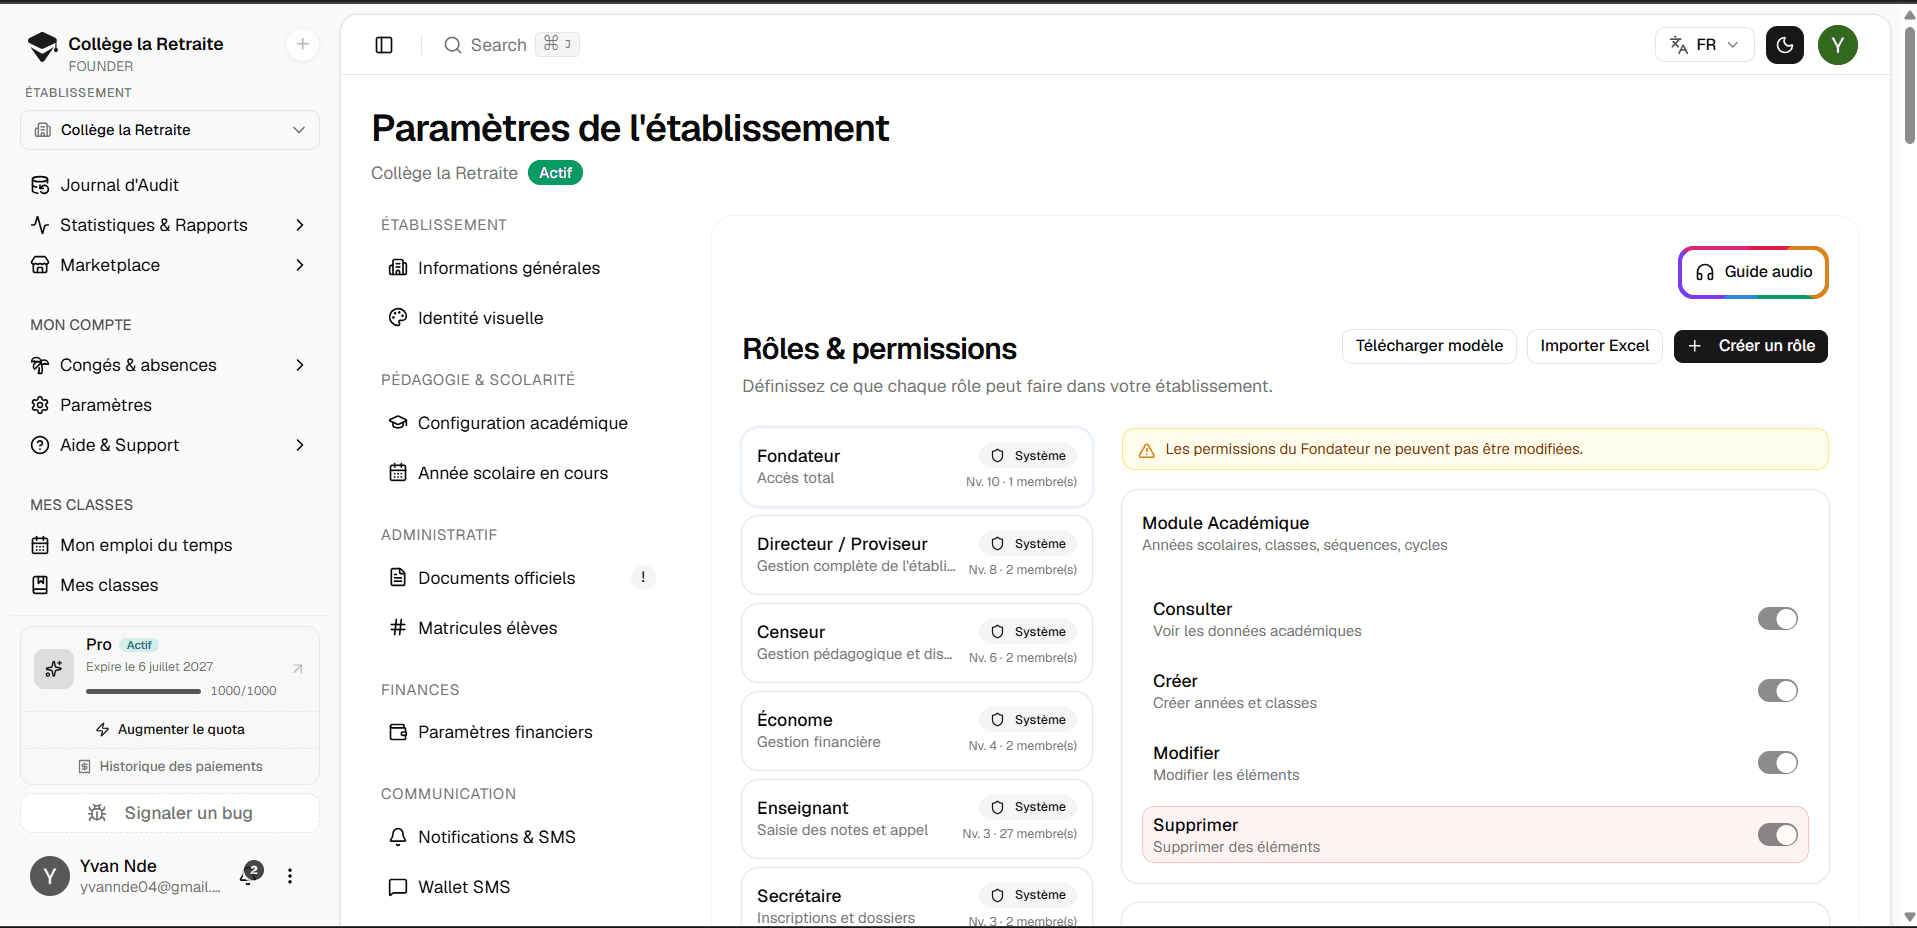Click the notification bell with badge 2

(x=248, y=876)
